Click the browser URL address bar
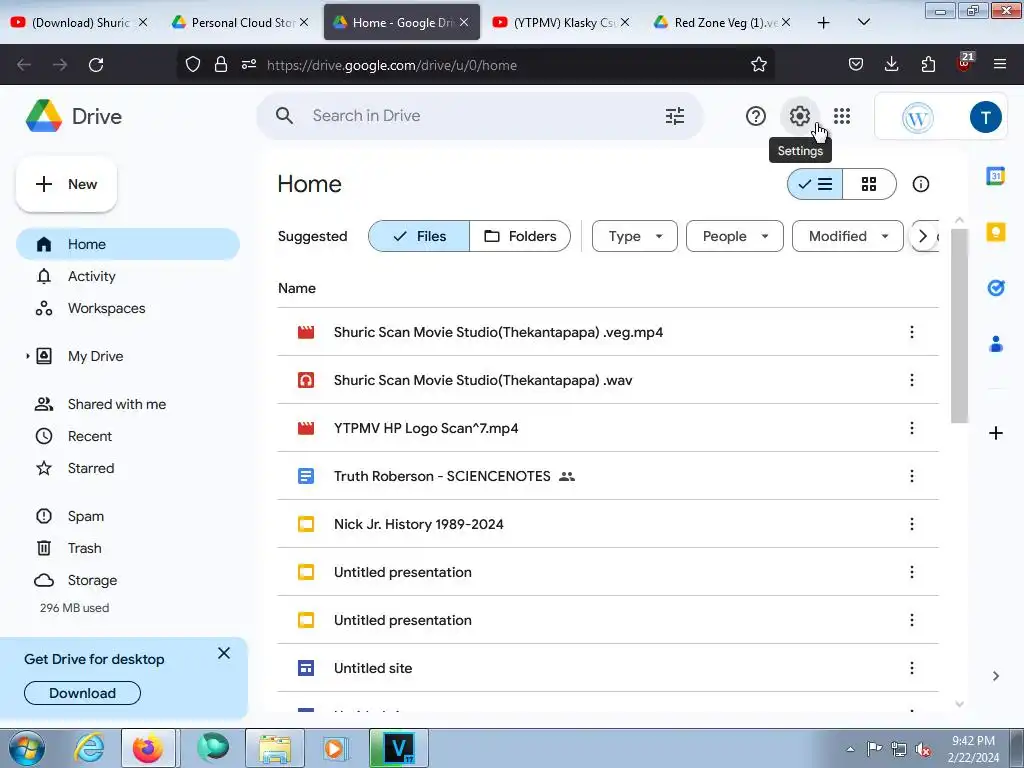This screenshot has height=768, width=1024. tap(475, 65)
